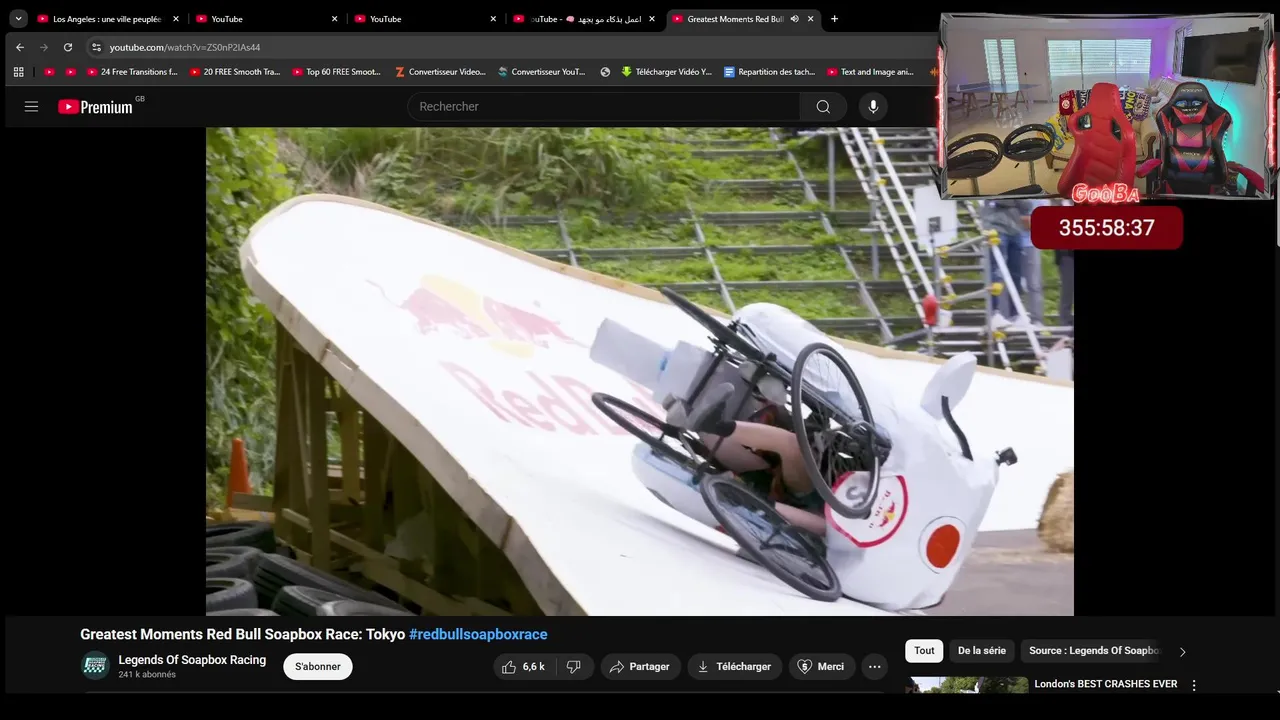Open Legends Of Soapbox Racing channel name
This screenshot has height=720, width=1280.
point(192,660)
